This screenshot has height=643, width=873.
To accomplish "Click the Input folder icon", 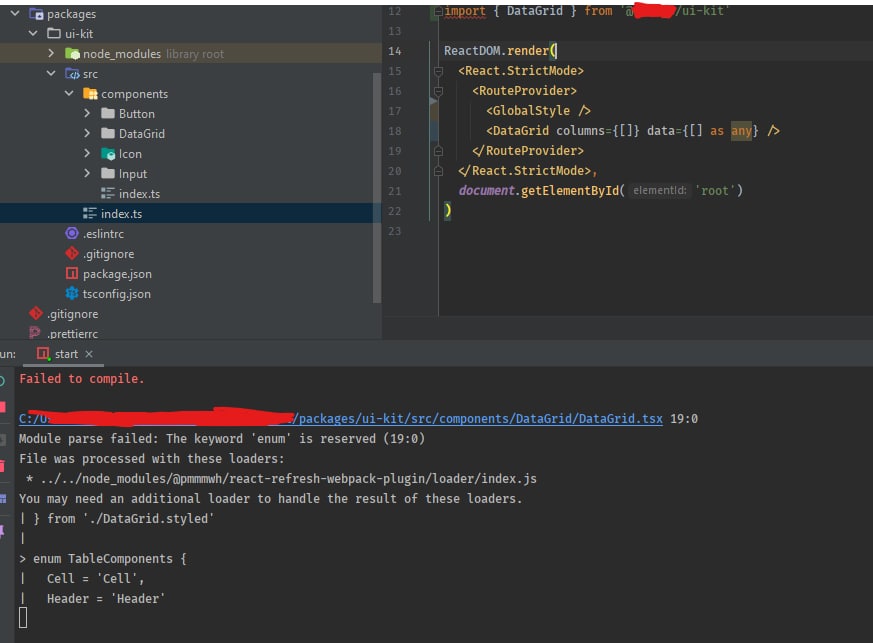I will (108, 174).
